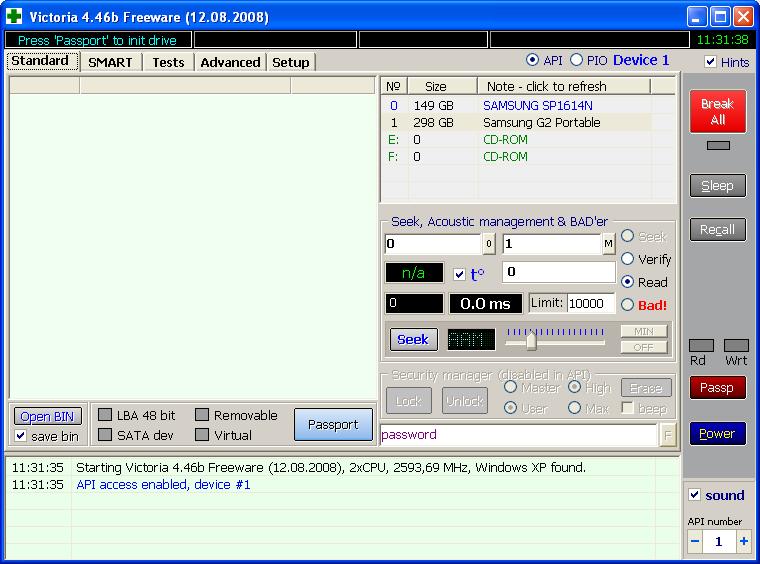Toggle Removable indicator
The image size is (760, 564).
coord(202,415)
